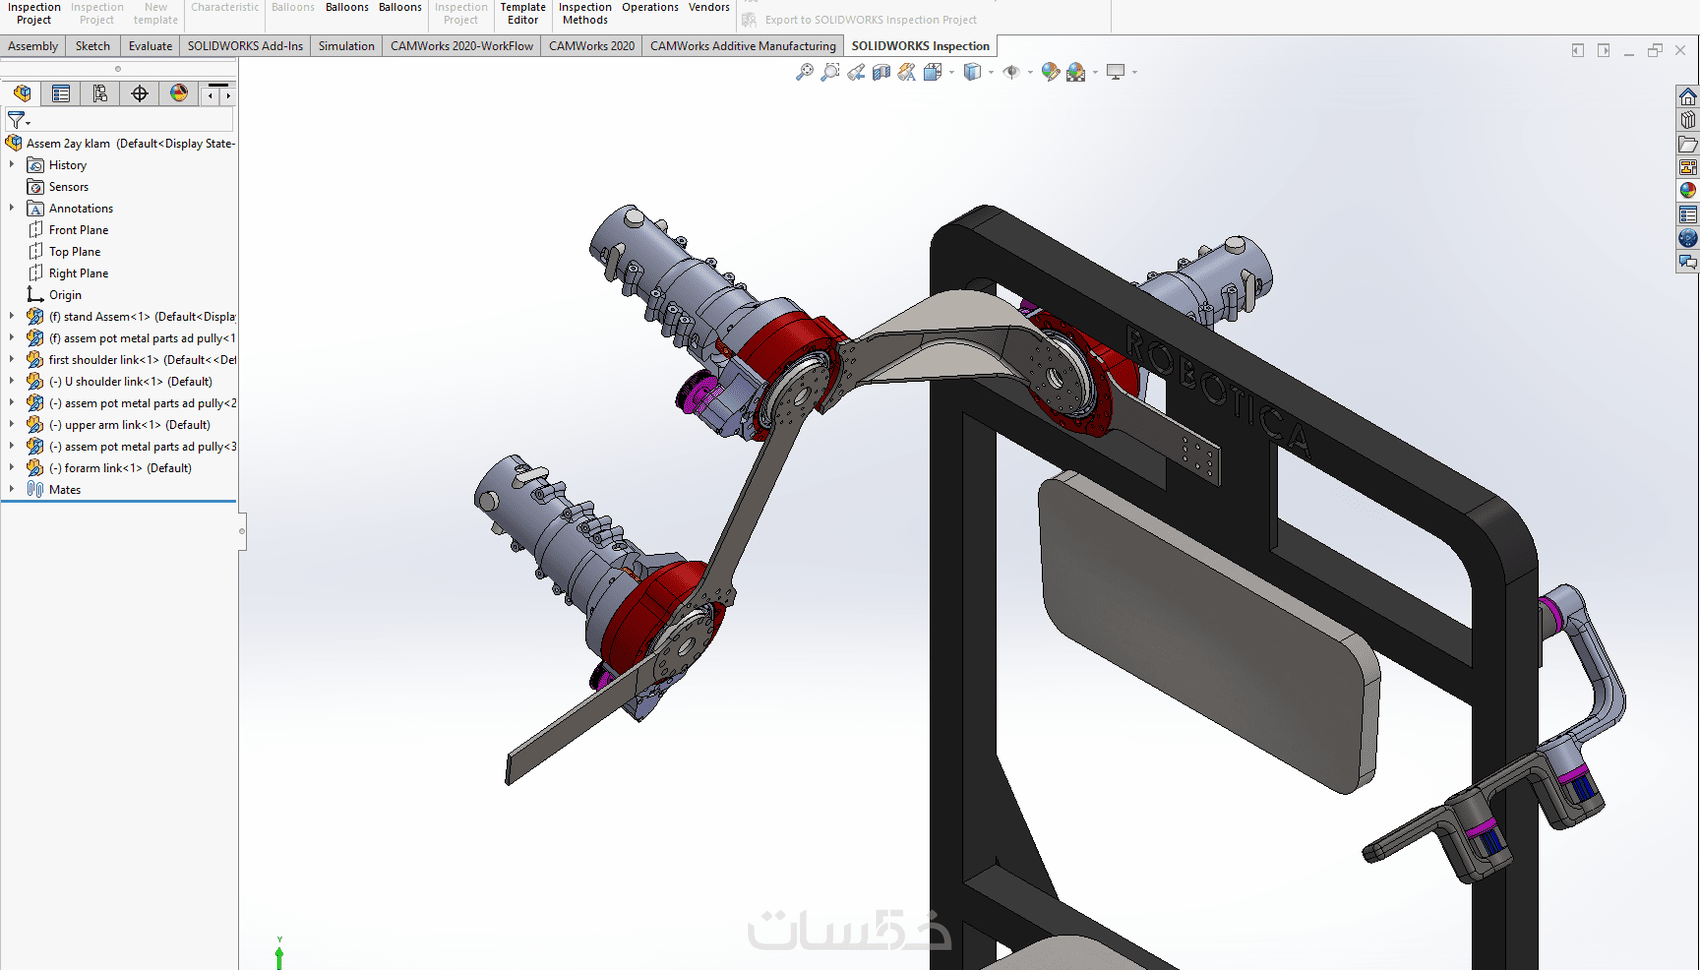Expand the forarm link<1> component
The height and width of the screenshot is (970, 1700).
[12, 468]
